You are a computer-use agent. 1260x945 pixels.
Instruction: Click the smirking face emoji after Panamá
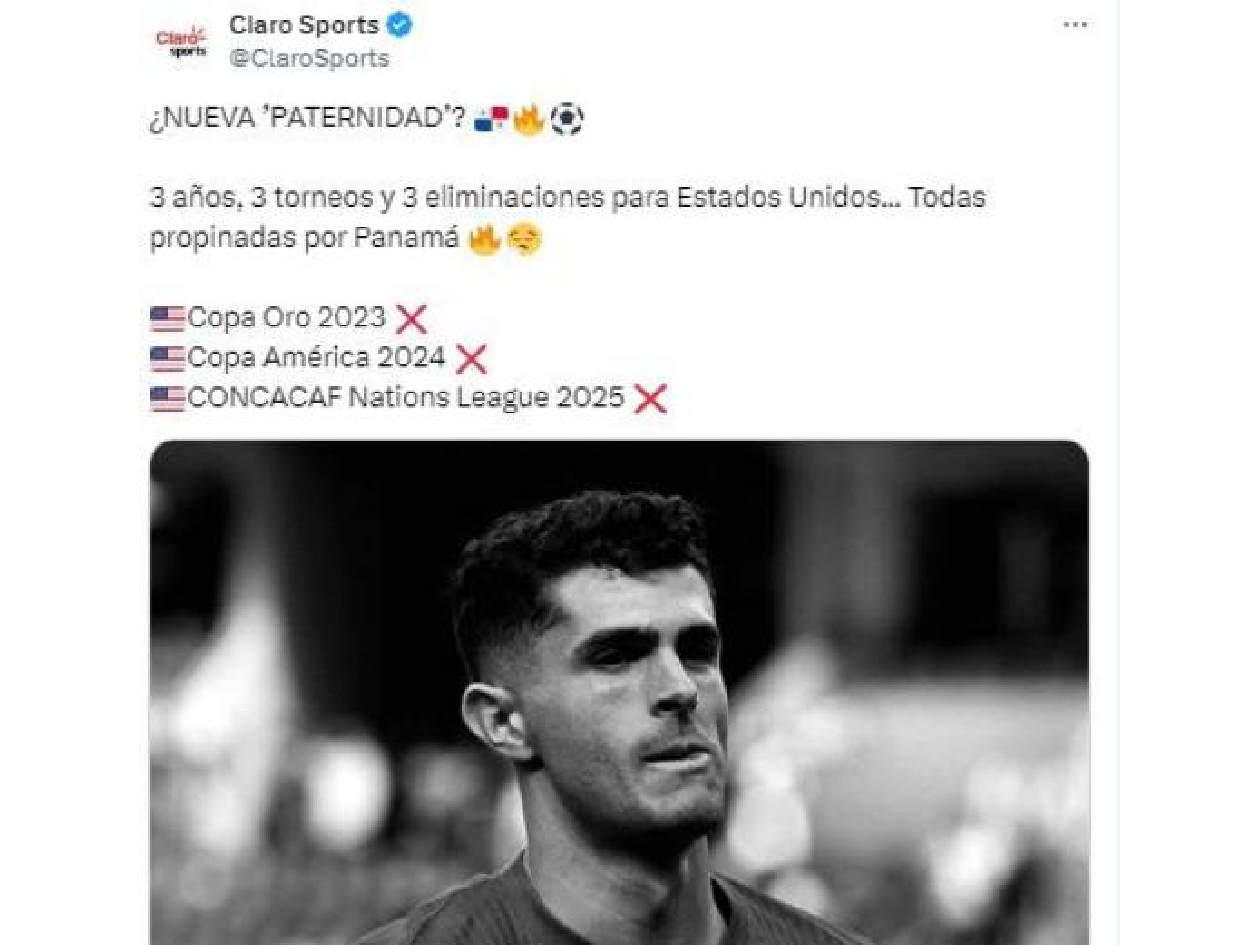(525, 240)
